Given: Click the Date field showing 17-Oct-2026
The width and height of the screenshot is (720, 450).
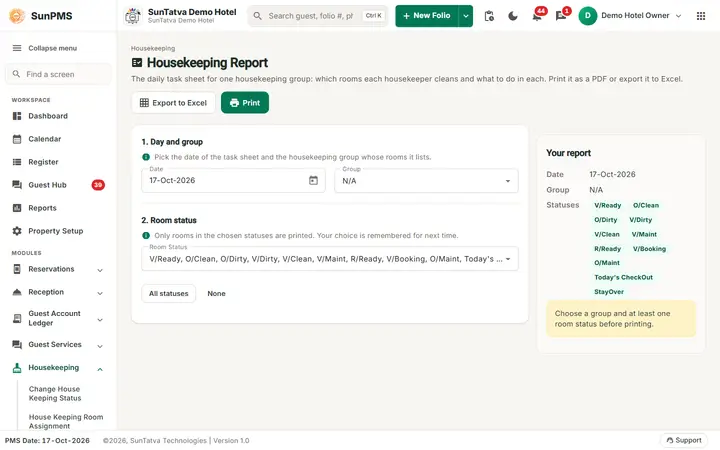Looking at the screenshot, I should point(233,180).
